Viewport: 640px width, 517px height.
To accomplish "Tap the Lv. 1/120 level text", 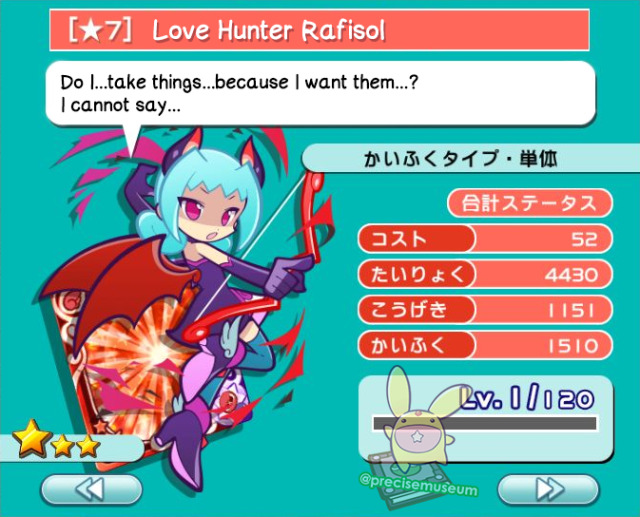I will tap(527, 399).
